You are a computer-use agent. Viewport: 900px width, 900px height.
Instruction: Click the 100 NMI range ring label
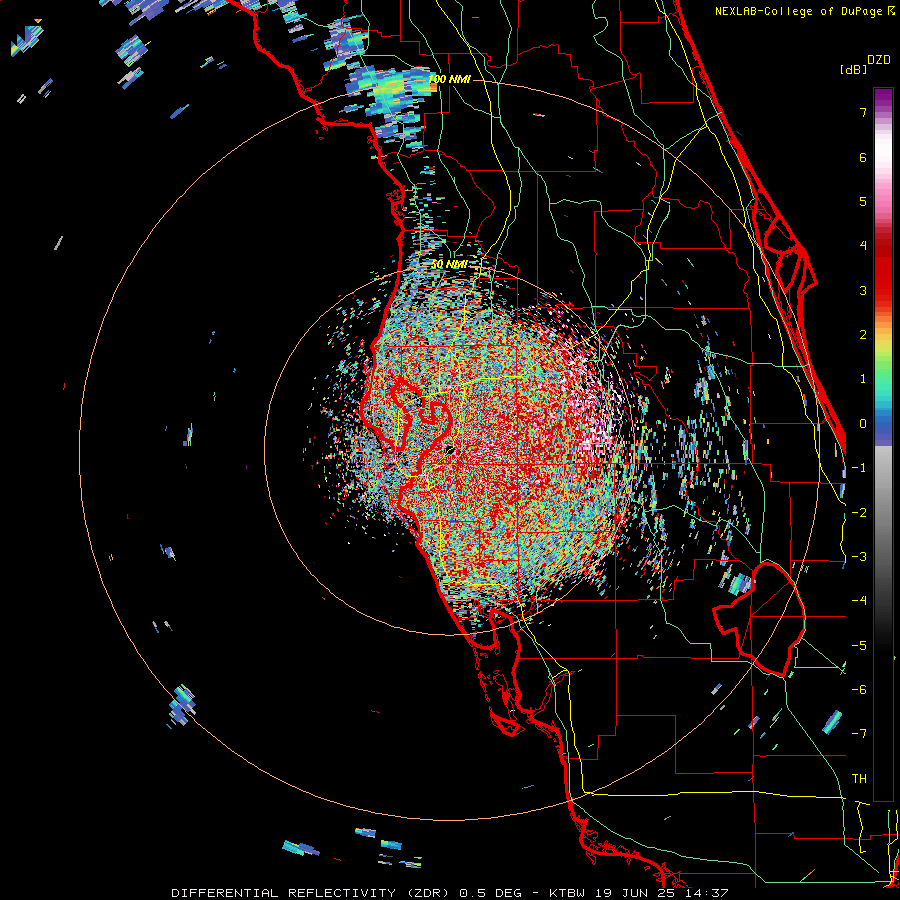pyautogui.click(x=449, y=79)
